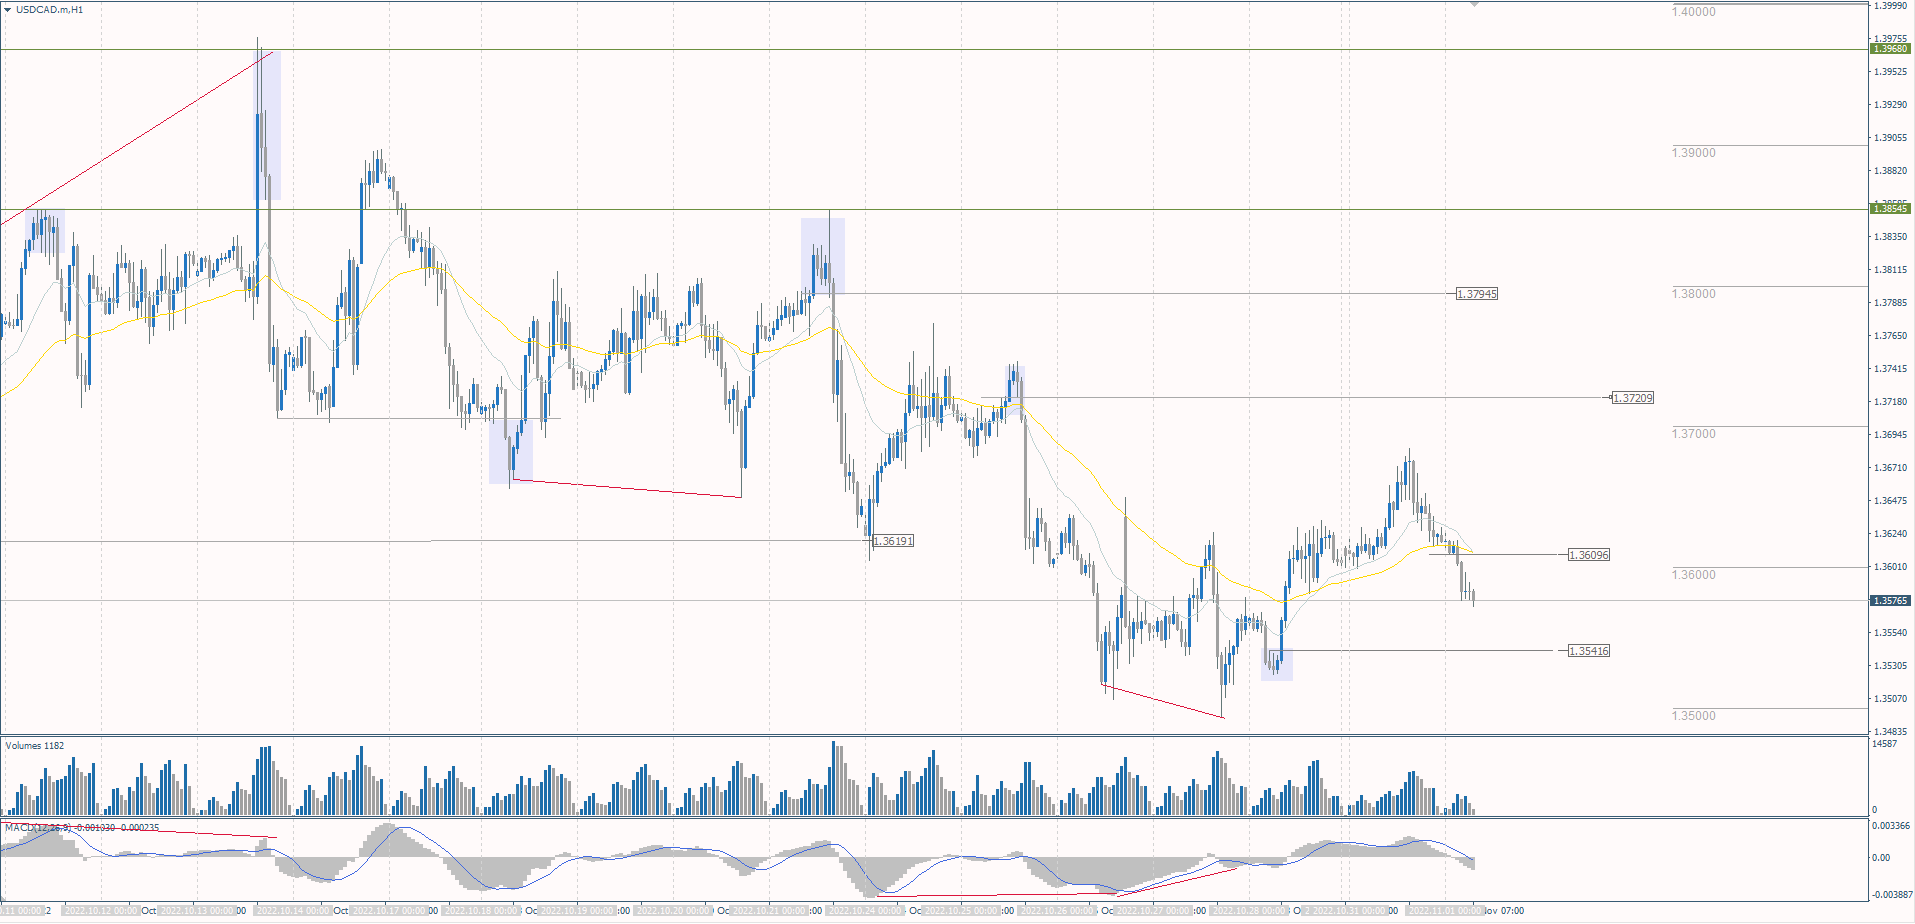Click the 2022.10.13 00:00 date marker

tap(196, 911)
